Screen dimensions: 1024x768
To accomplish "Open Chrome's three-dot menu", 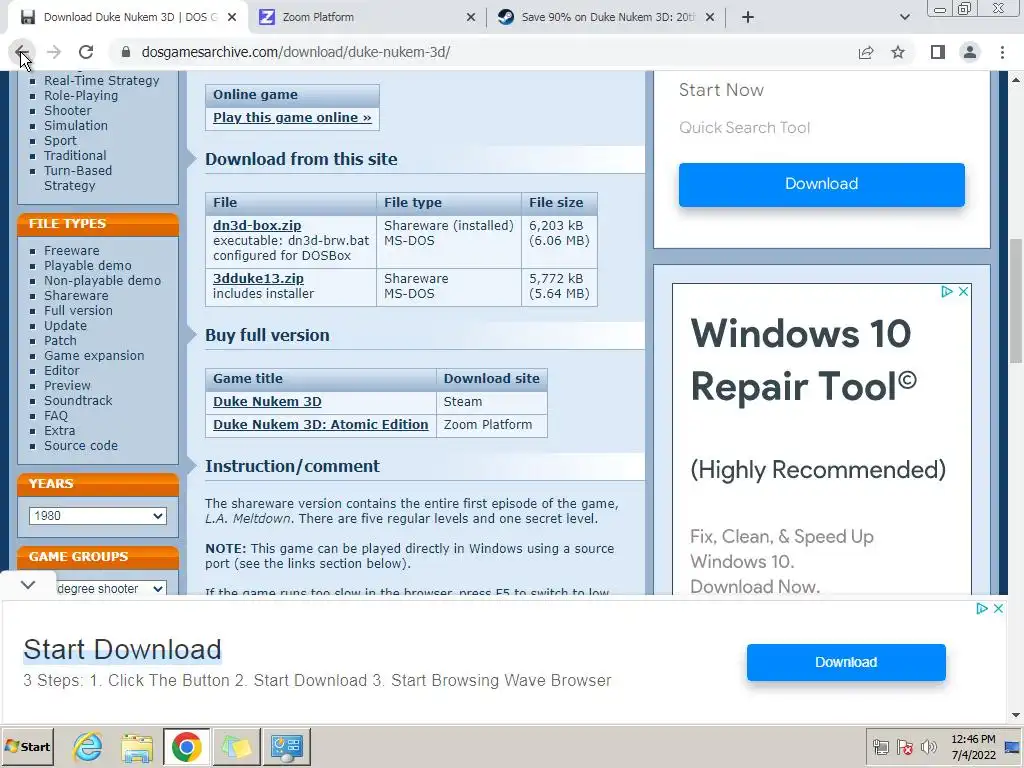I will tap(1002, 52).
